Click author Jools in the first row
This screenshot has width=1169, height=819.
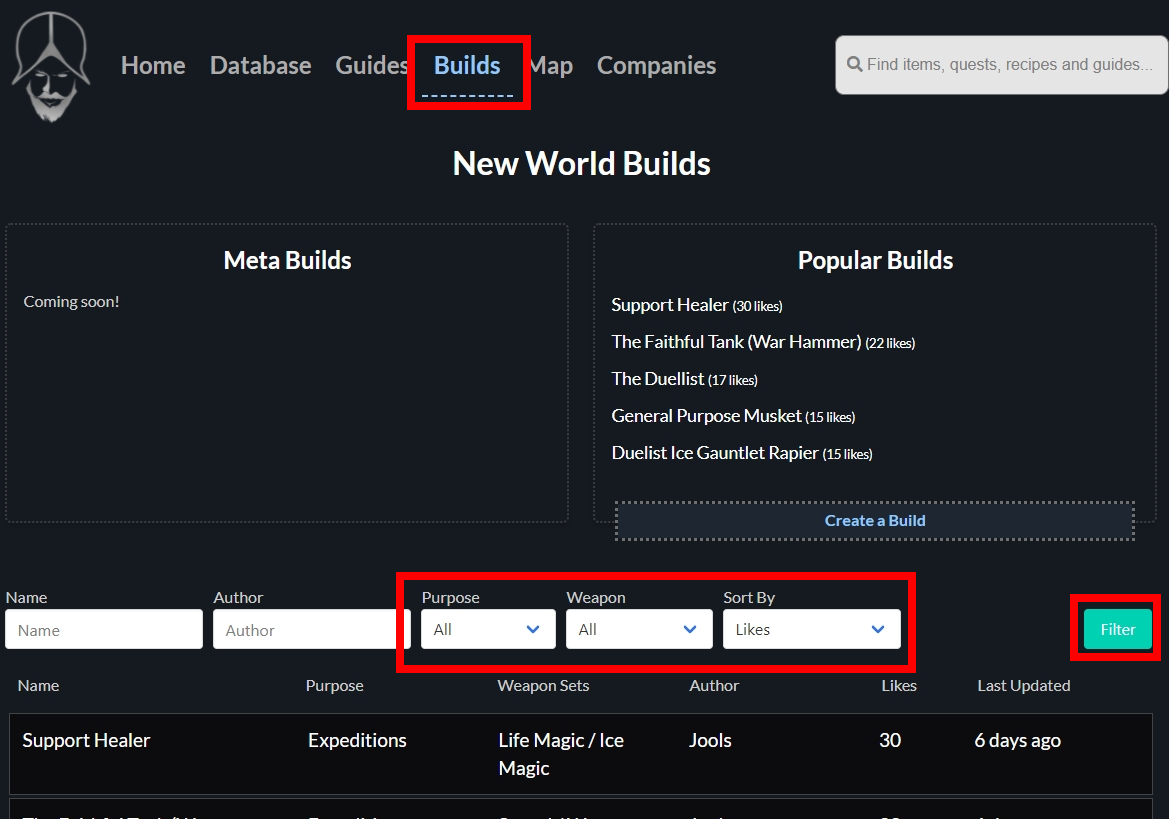(x=710, y=740)
